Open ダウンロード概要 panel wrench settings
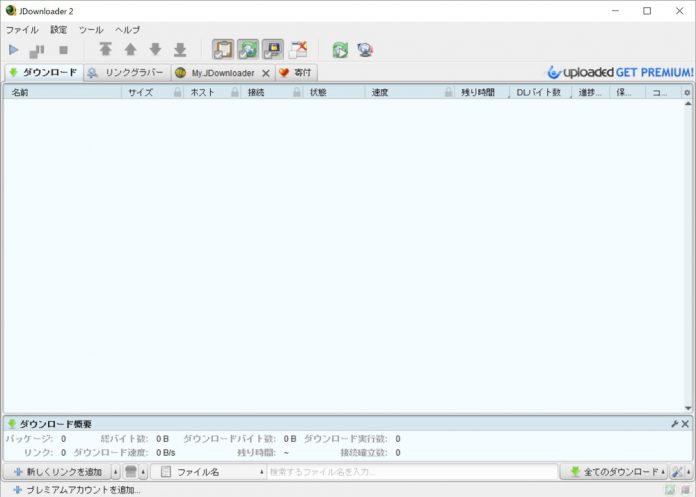Viewport: 696px width, 497px height. tap(675, 424)
